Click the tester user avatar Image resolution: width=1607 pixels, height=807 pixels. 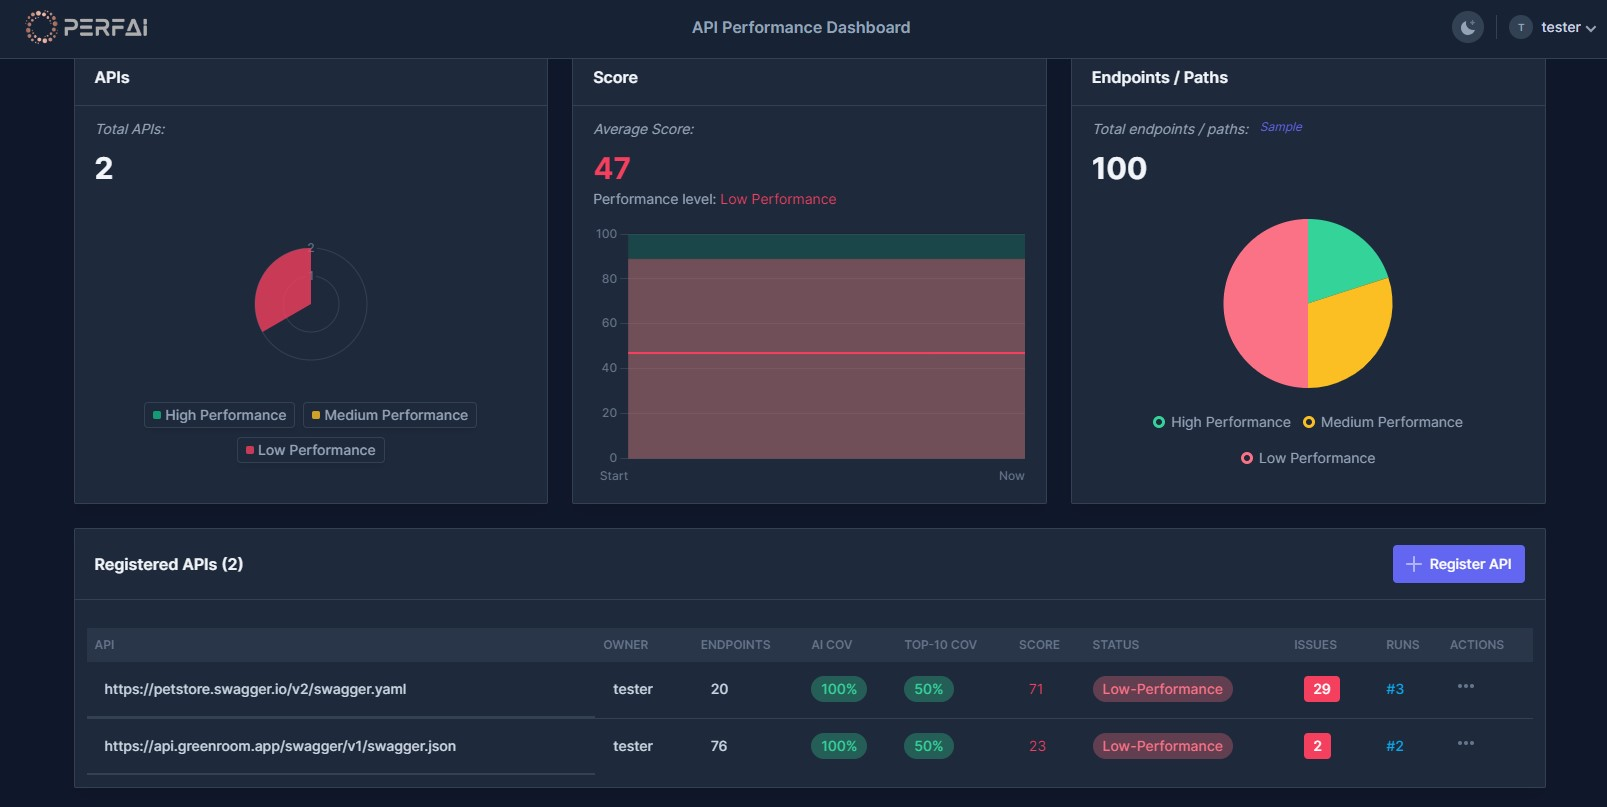tap(1520, 27)
